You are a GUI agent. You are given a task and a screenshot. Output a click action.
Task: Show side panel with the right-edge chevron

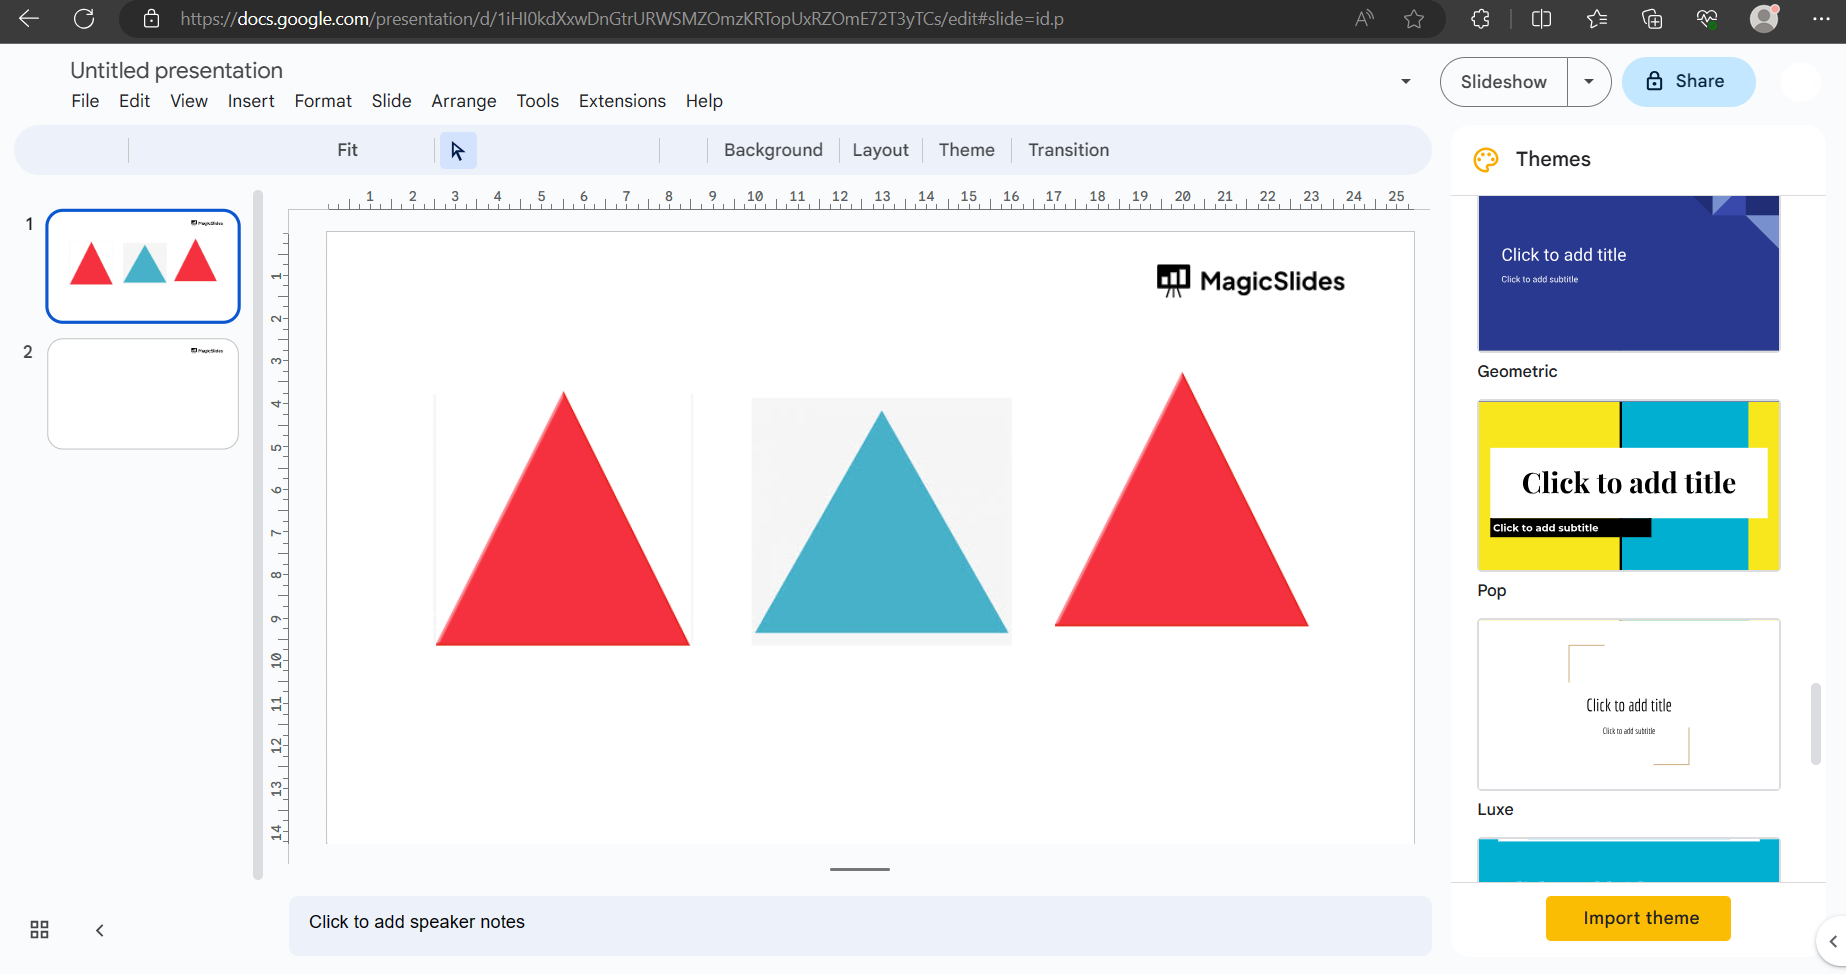click(x=1832, y=941)
